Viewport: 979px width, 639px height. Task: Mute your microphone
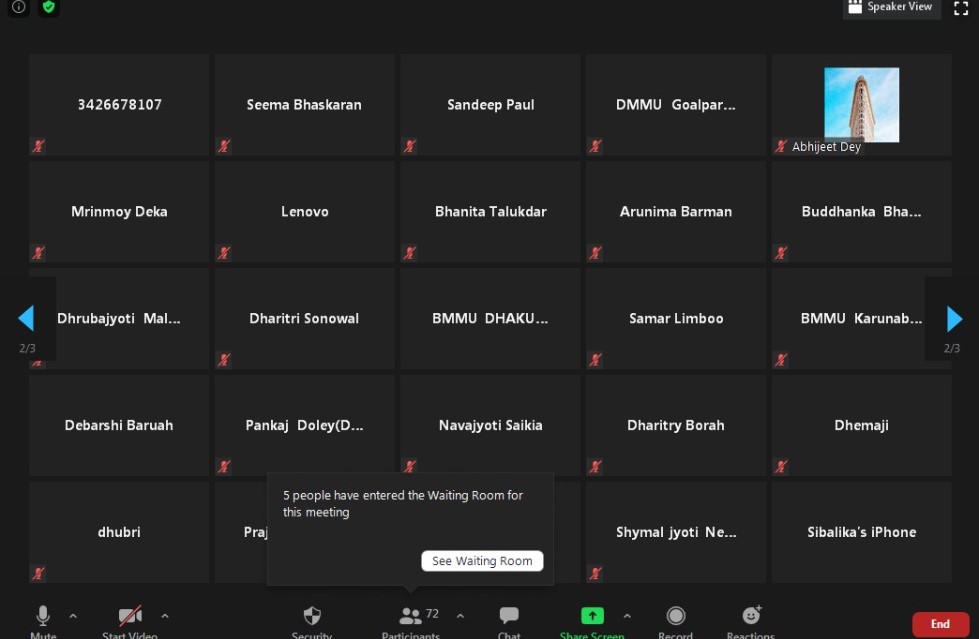(43, 622)
